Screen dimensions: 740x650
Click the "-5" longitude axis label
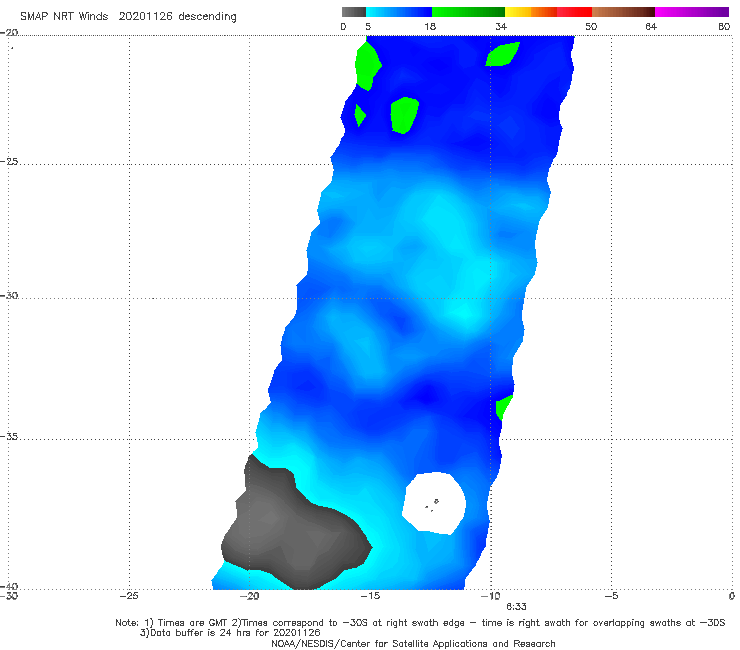[611, 596]
